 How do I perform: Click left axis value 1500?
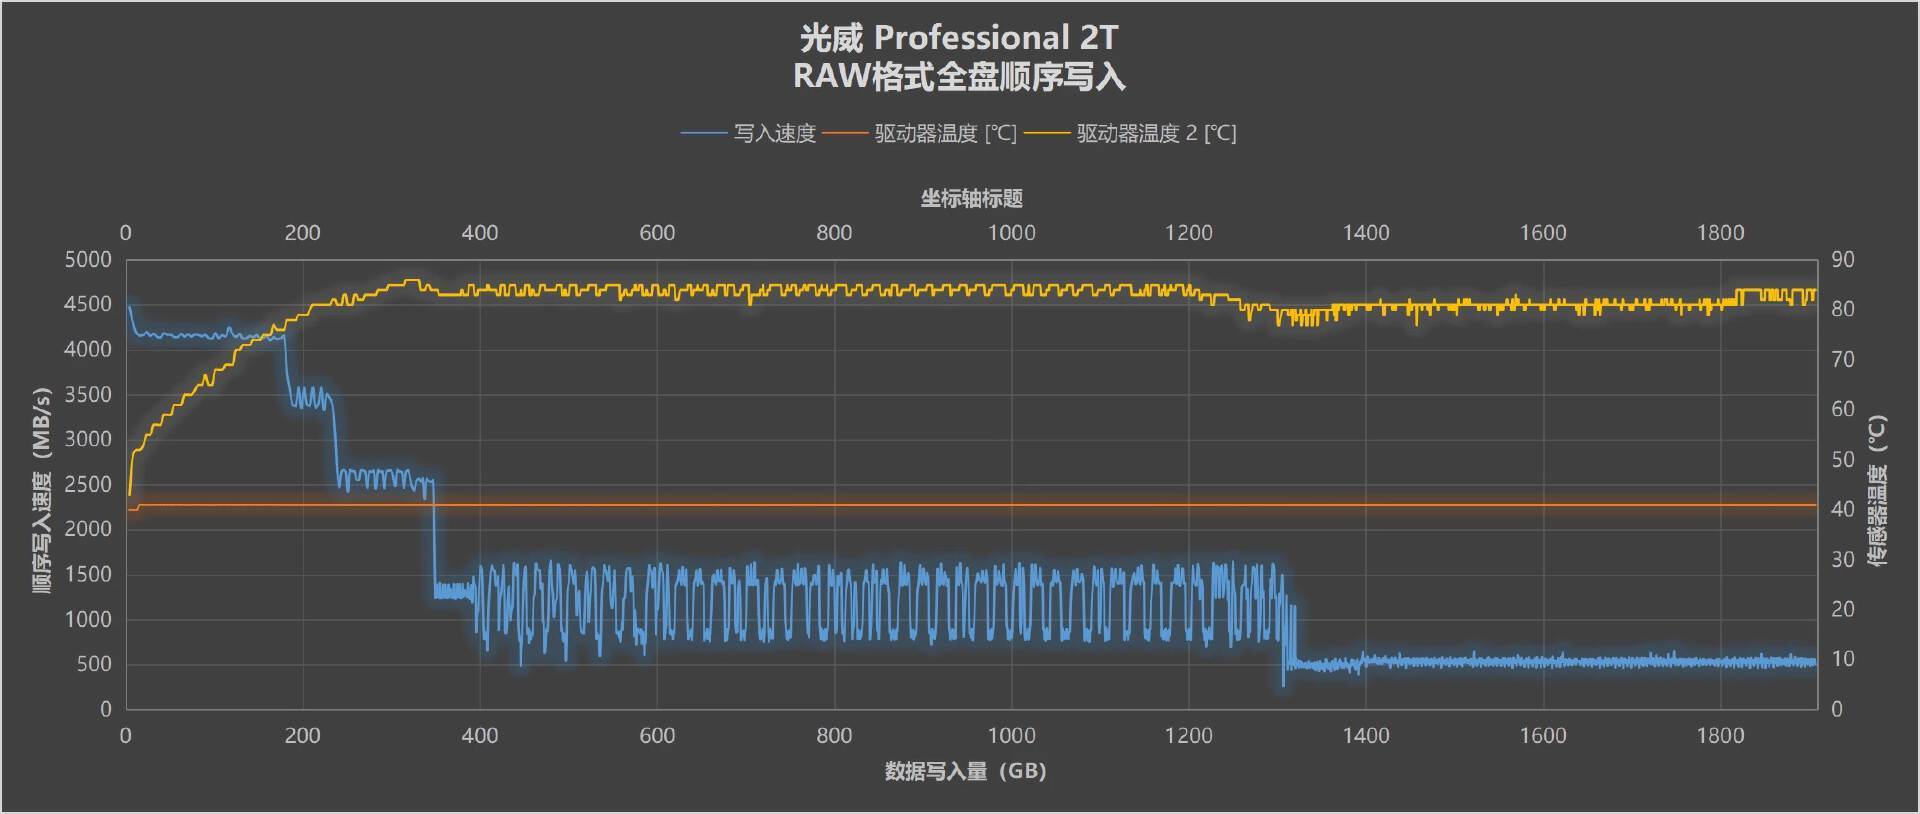coord(88,575)
